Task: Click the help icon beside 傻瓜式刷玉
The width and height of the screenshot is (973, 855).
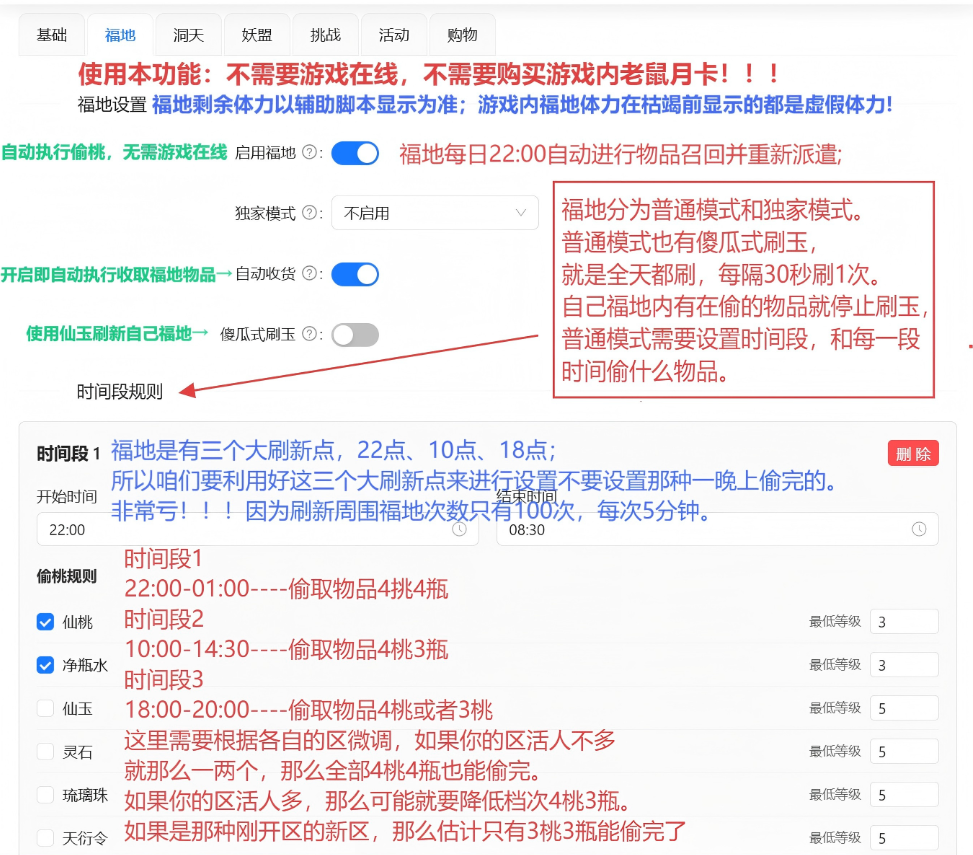Action: click(308, 335)
